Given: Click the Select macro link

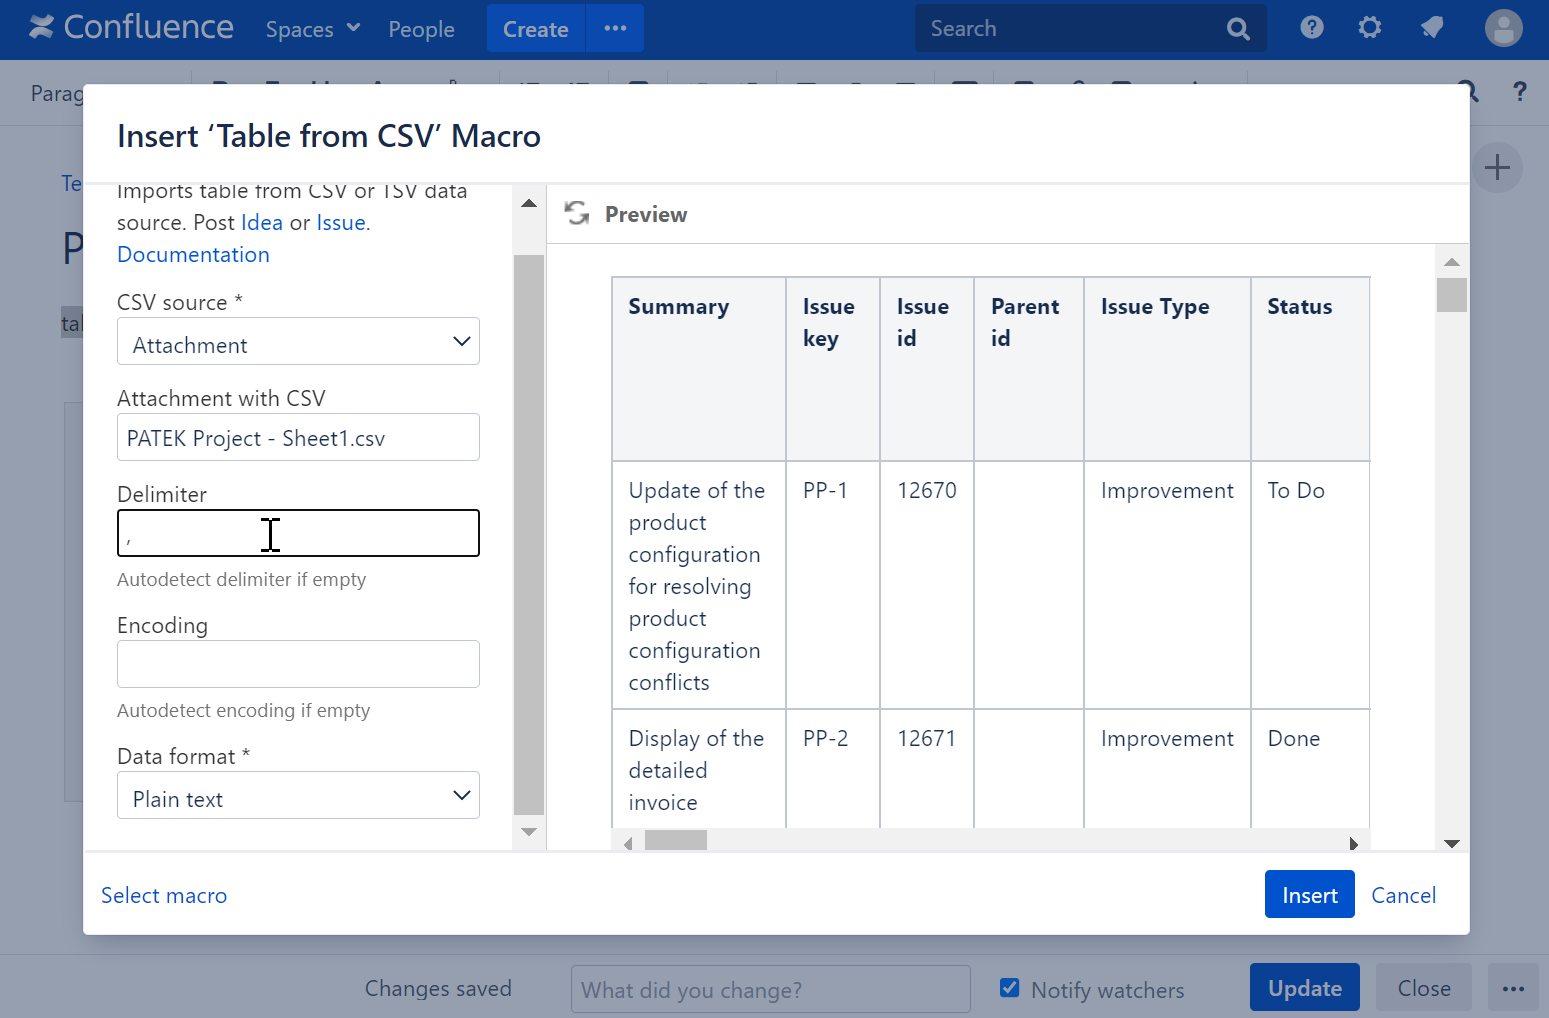Looking at the screenshot, I should coord(164,895).
